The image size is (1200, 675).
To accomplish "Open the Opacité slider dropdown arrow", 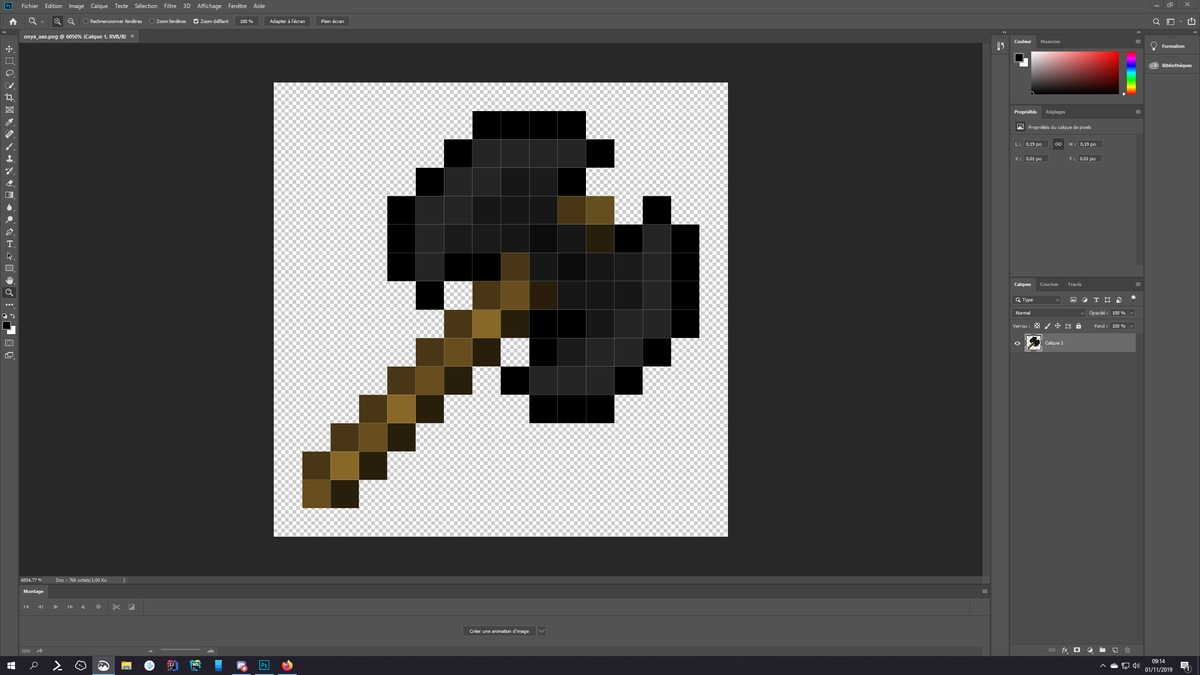I will click(1132, 313).
